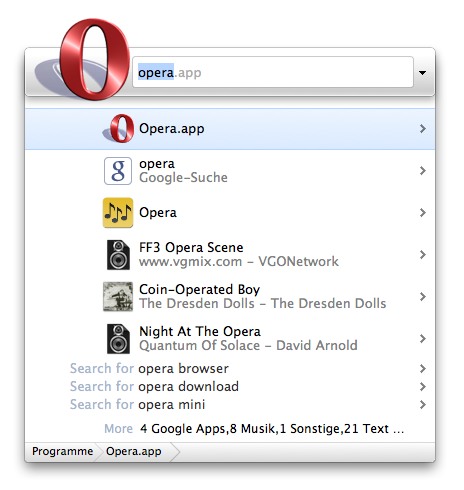This screenshot has width=464, height=490.
Task: Expand the Opera.app row chevron
Action: [423, 129]
